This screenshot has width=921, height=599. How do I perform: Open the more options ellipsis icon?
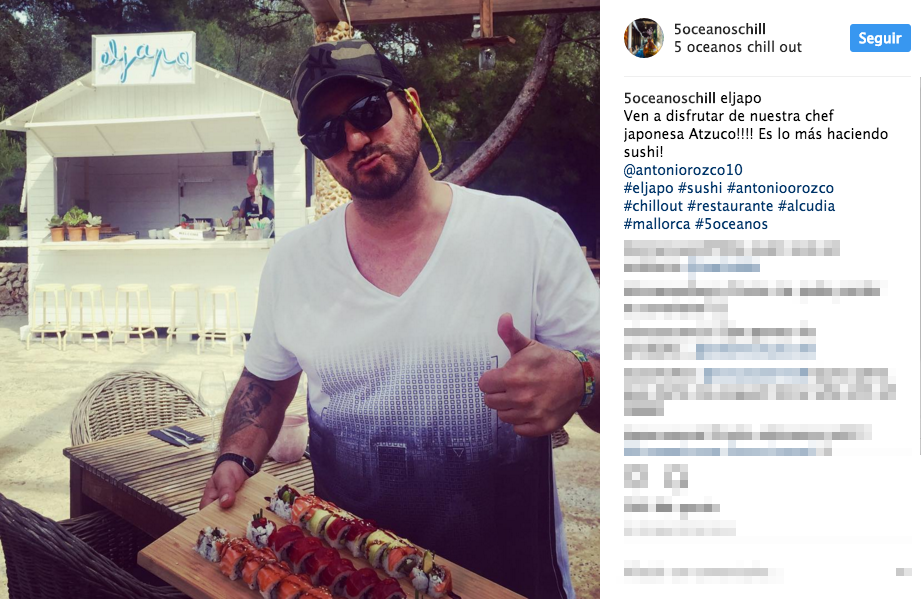point(903,571)
